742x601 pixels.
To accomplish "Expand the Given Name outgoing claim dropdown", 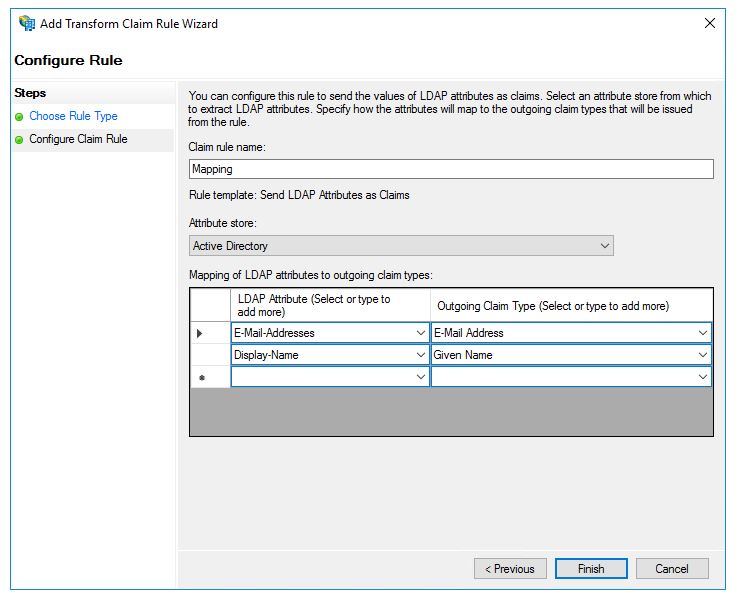I will [x=703, y=354].
